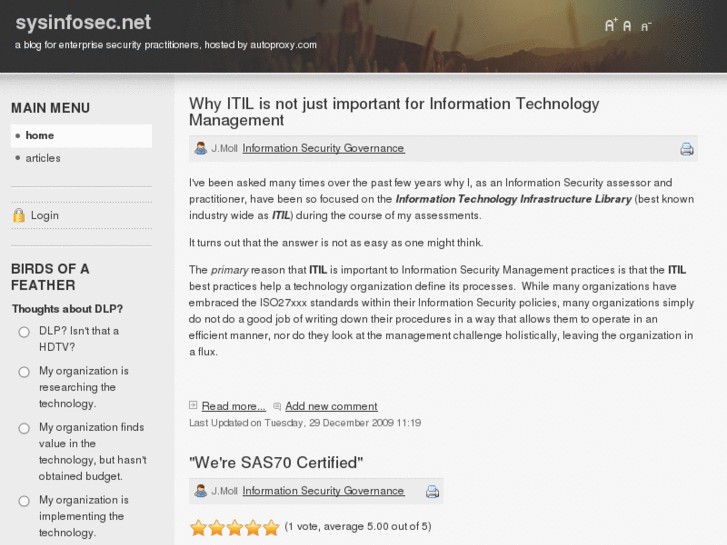This screenshot has width=727, height=545.
Task: Click the sysinfosec.net site title
Action: coord(81,22)
